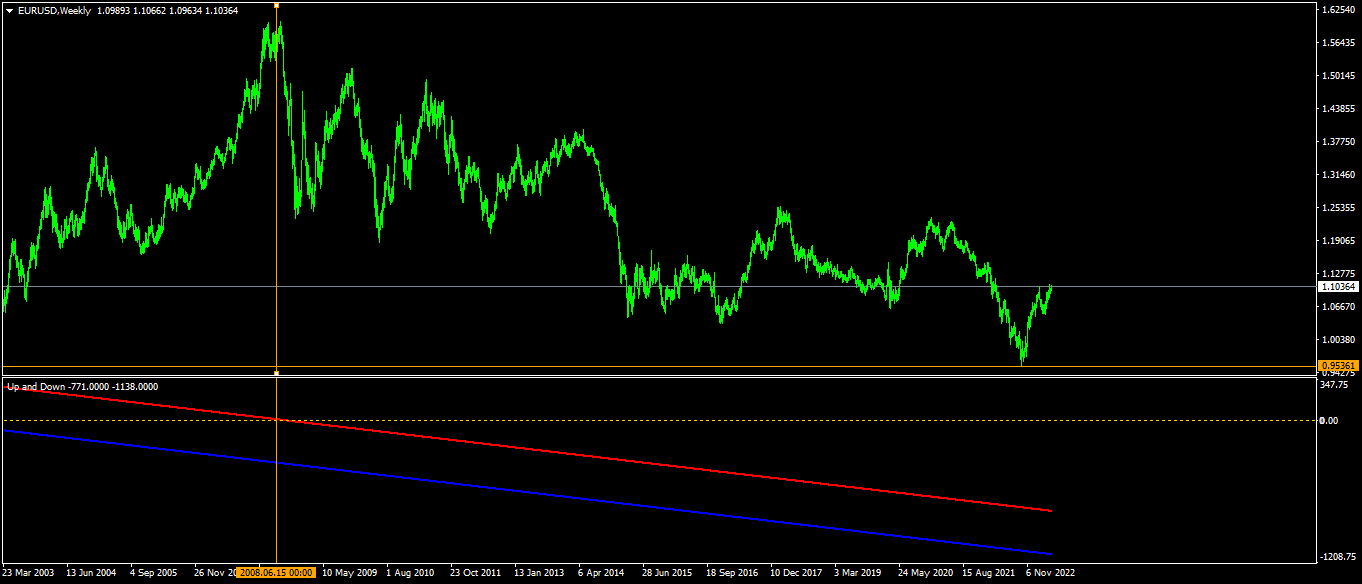Click the 1.62540 price scale label
The width and height of the screenshot is (1362, 584).
coord(1337,9)
